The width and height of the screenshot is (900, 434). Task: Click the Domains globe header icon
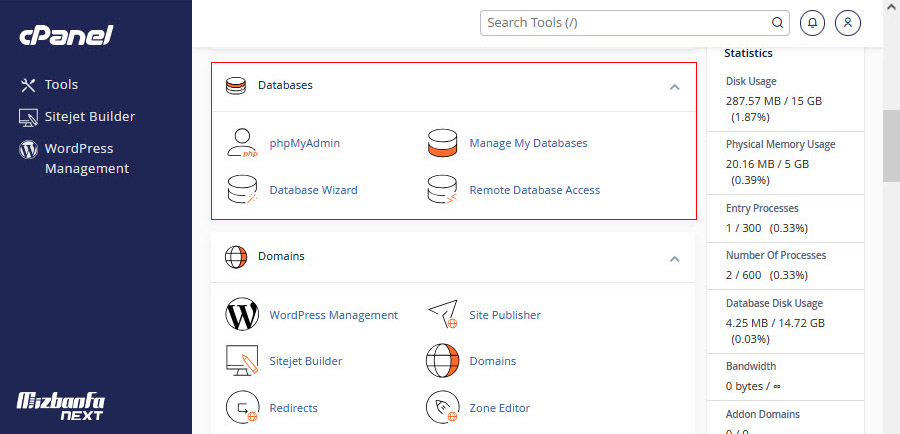coord(235,257)
